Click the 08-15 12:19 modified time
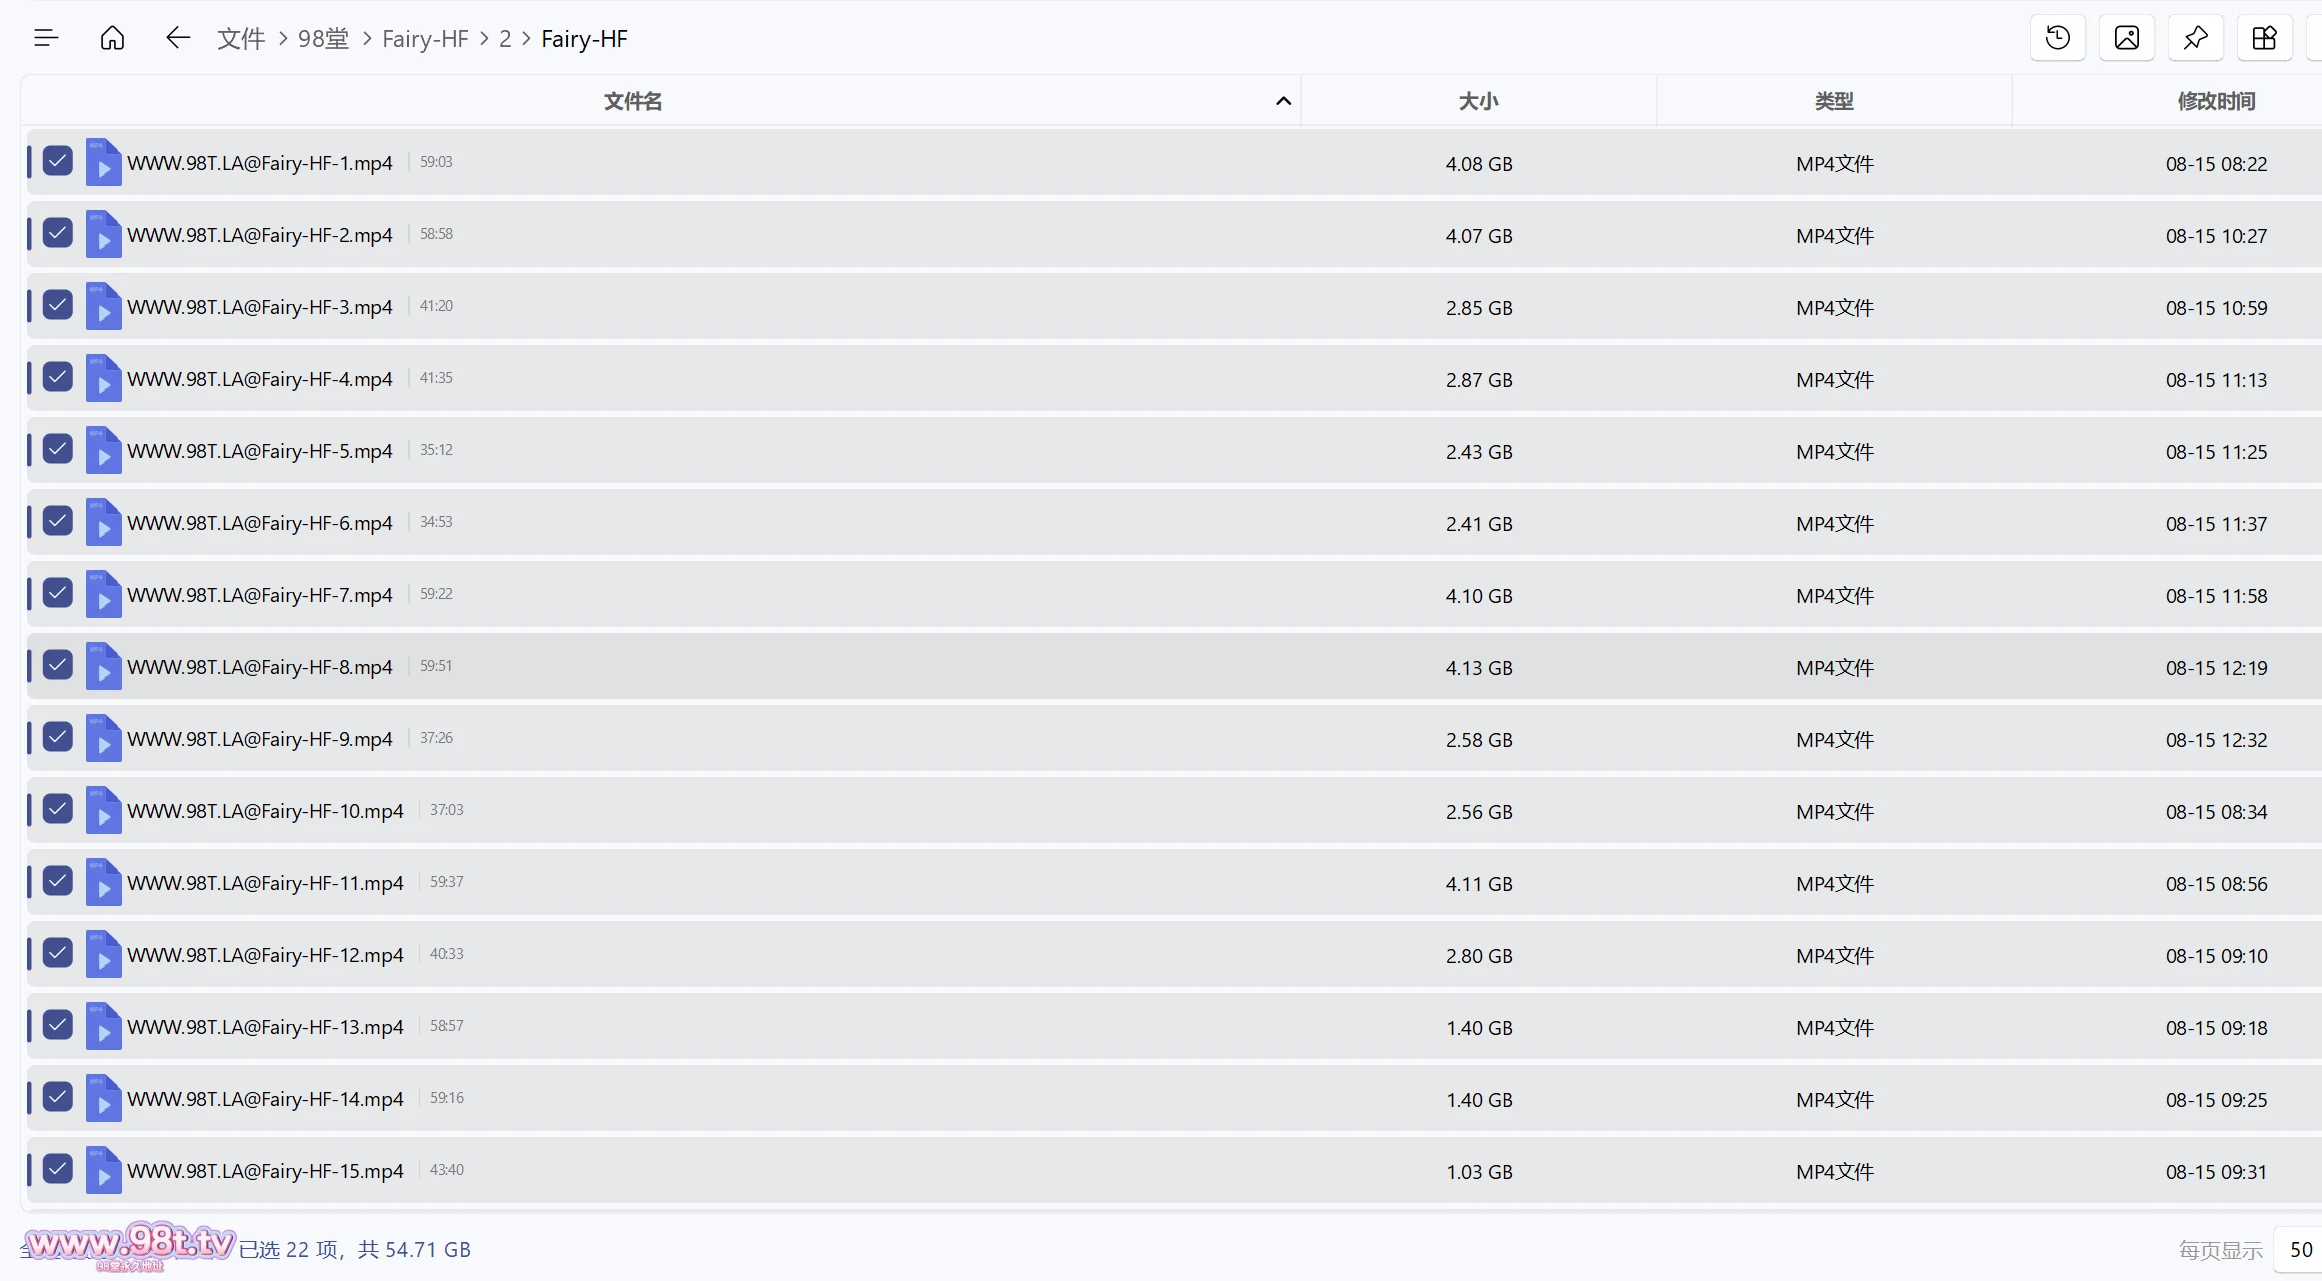 pos(2216,667)
